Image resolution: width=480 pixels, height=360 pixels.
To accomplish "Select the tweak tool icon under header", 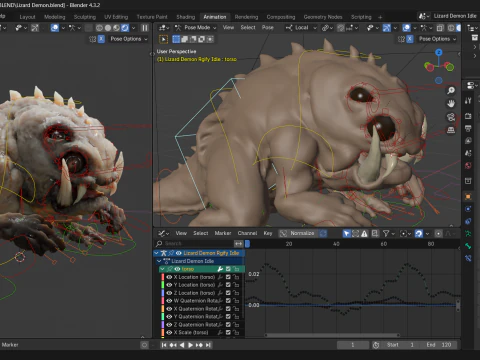I will tap(163, 39).
